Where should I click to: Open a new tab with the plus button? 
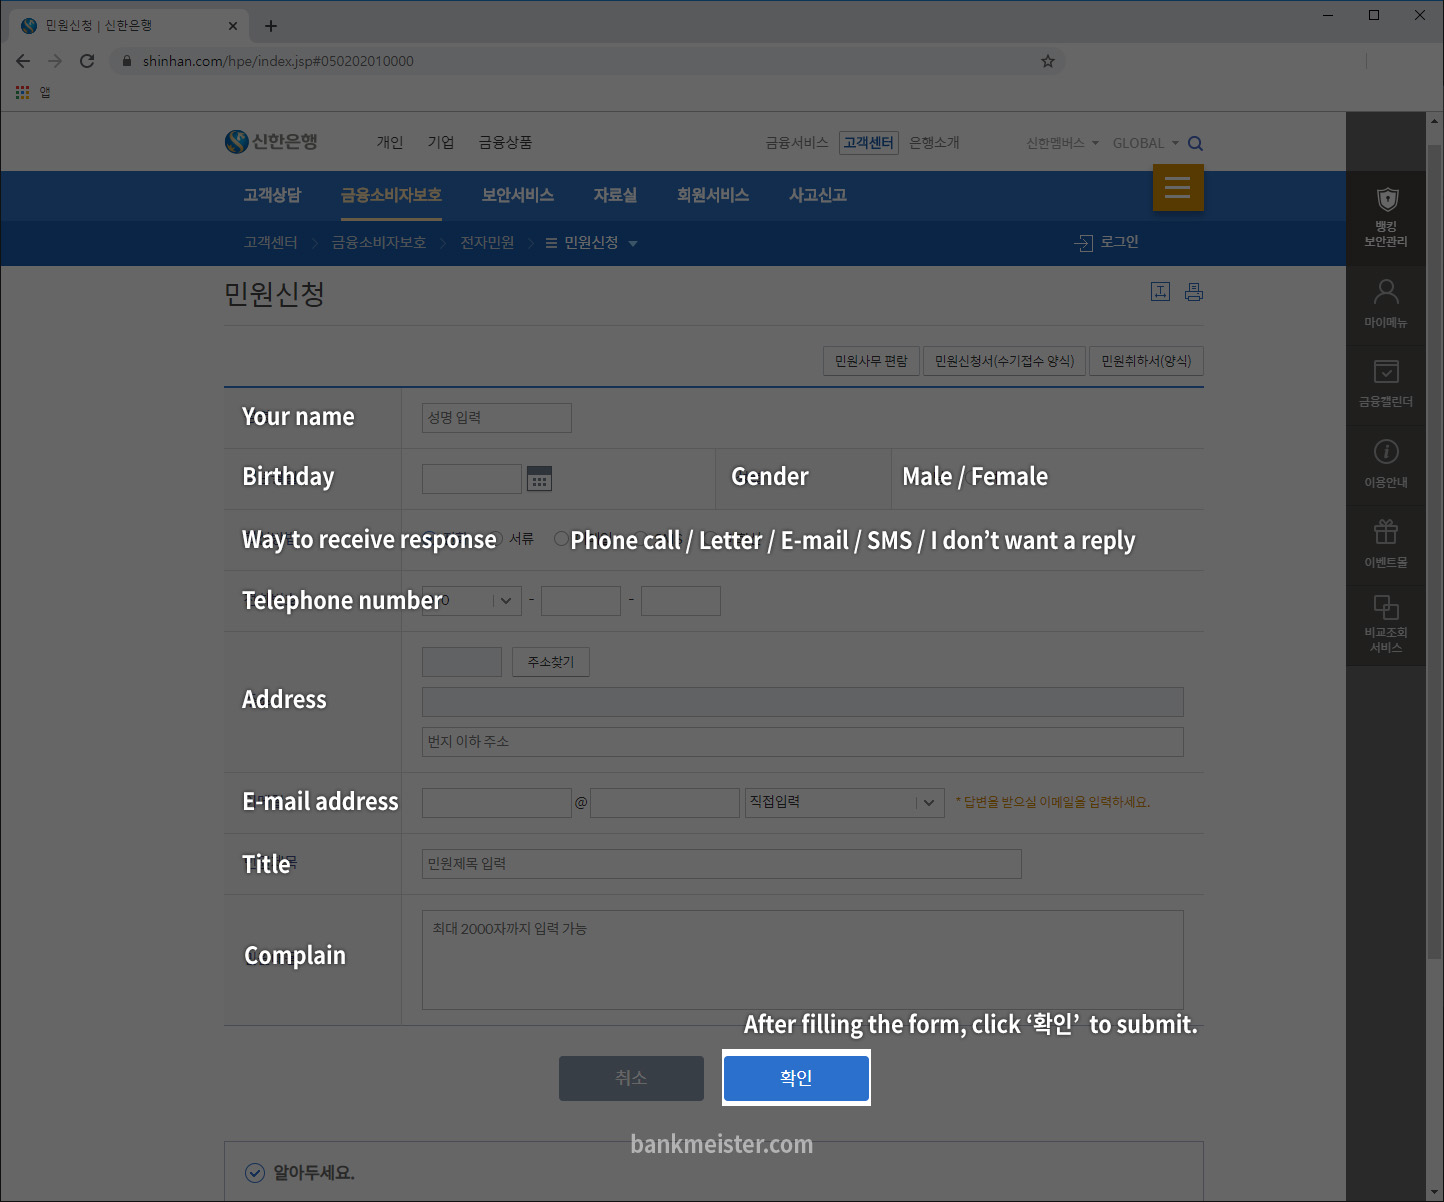(271, 26)
